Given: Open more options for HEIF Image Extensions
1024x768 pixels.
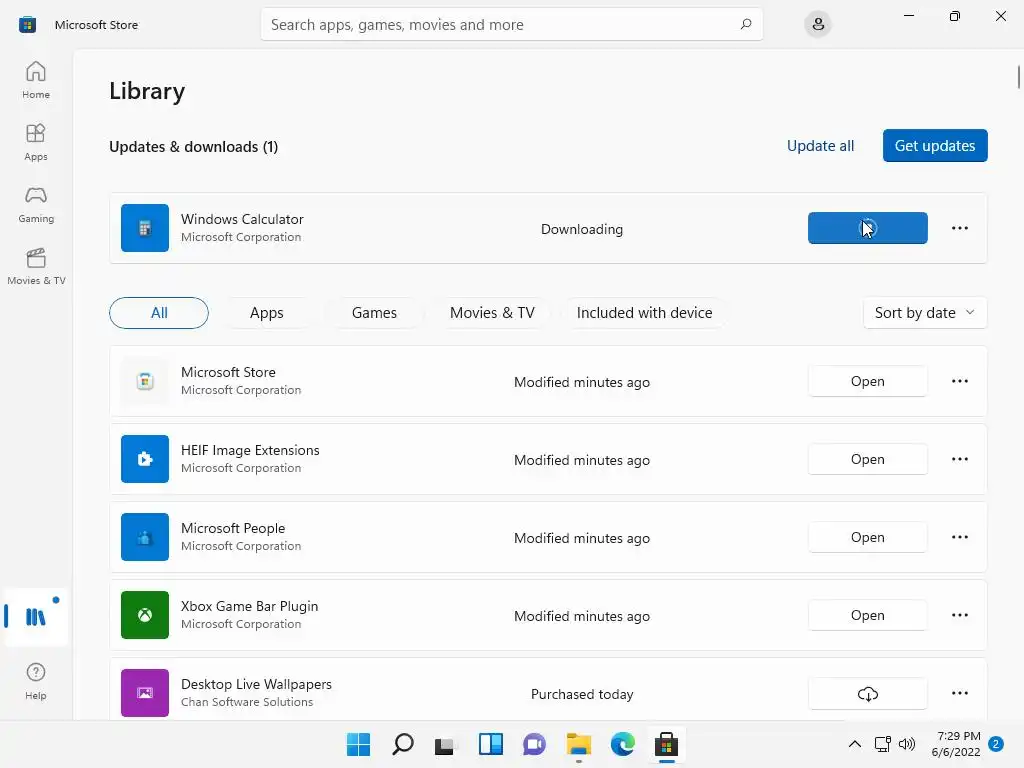Looking at the screenshot, I should (x=959, y=459).
